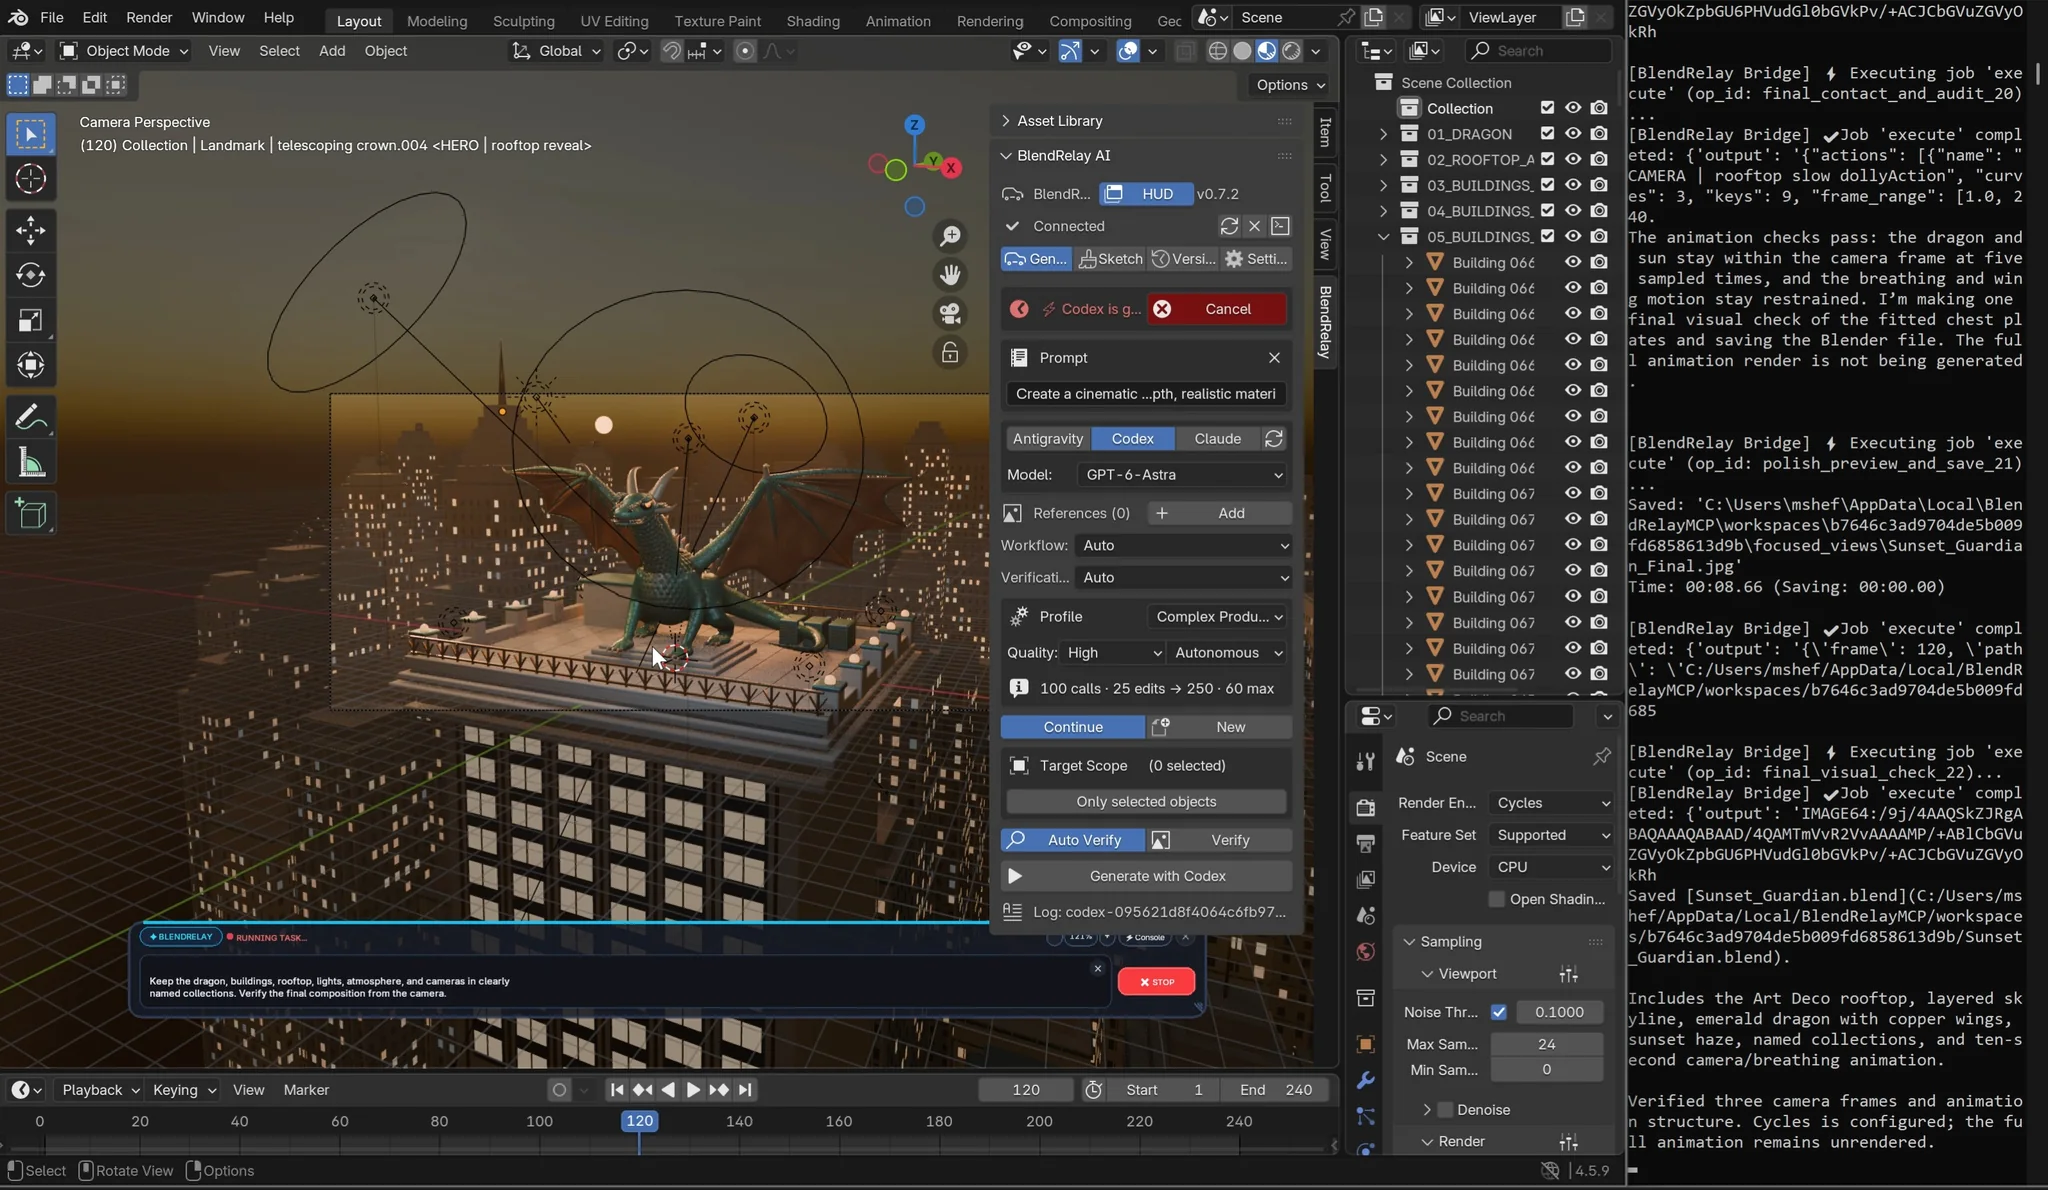Hide 03_BUILDINGS collection with eye icon
Image resolution: width=2048 pixels, height=1190 pixels.
(x=1573, y=185)
